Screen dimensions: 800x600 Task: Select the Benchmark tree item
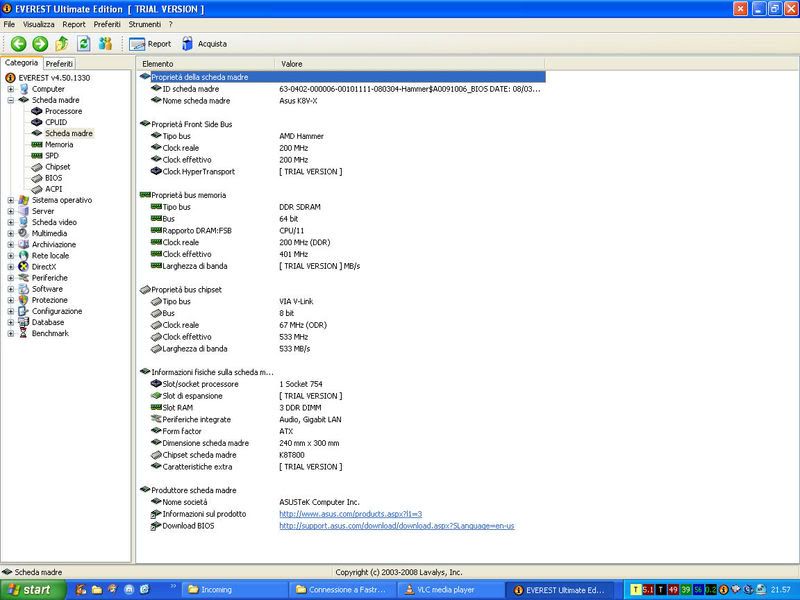pyautogui.click(x=50, y=333)
